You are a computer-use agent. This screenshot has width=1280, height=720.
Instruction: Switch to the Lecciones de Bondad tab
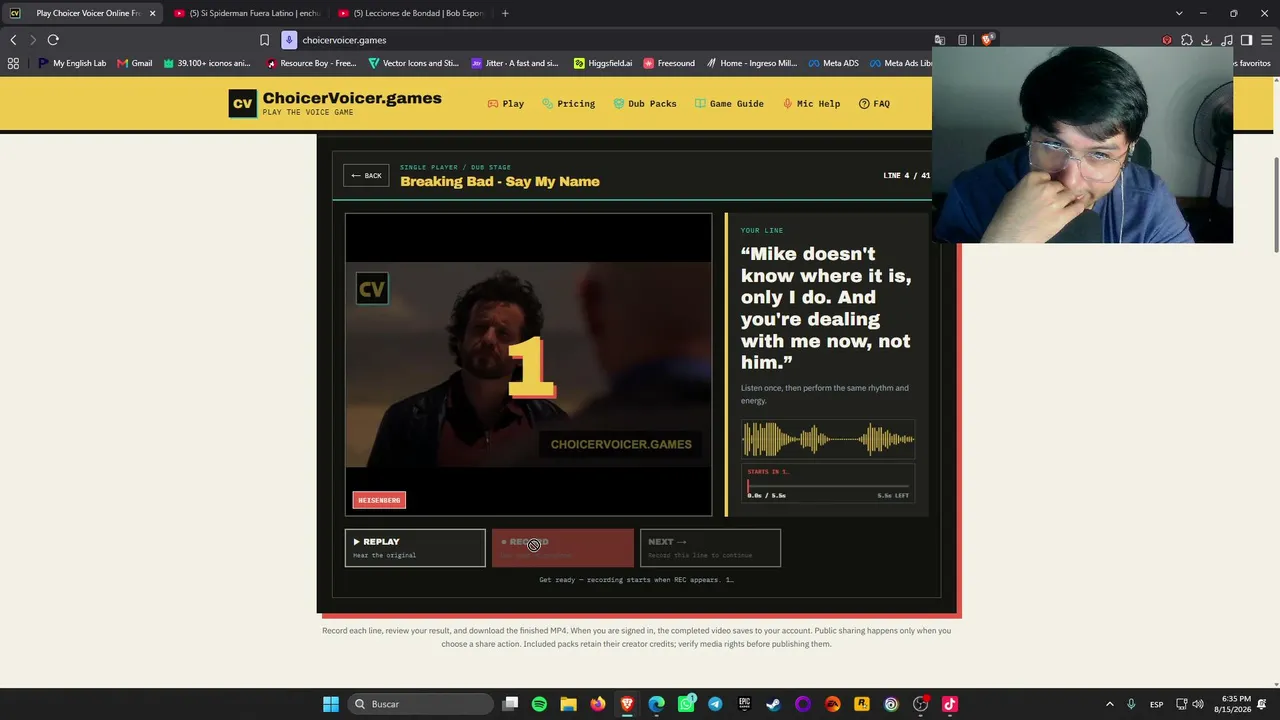tap(410, 13)
